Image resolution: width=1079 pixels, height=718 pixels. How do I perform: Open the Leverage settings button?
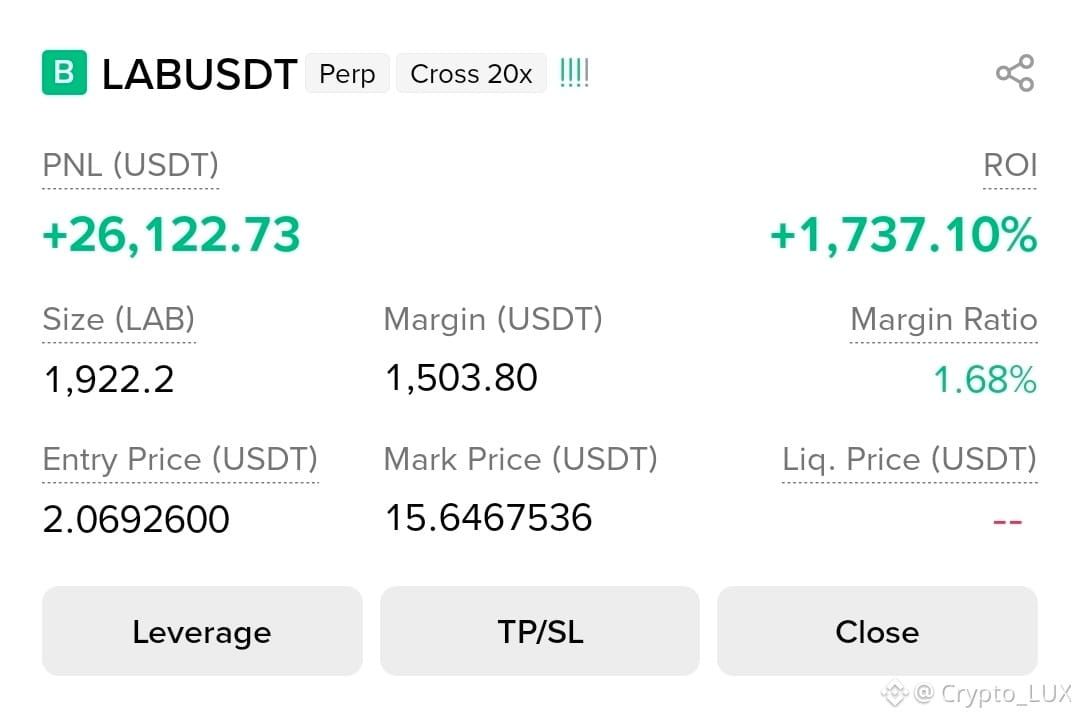click(x=202, y=631)
